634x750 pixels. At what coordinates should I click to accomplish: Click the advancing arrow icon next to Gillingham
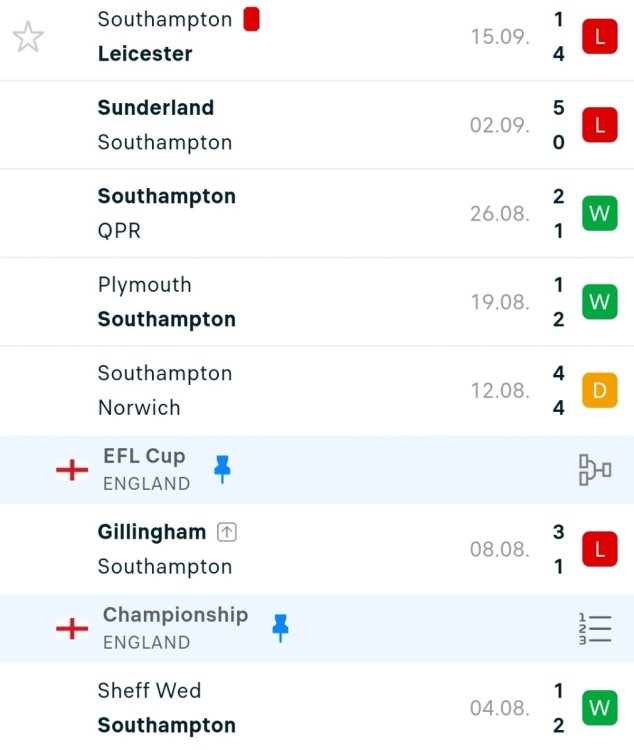coord(227,533)
